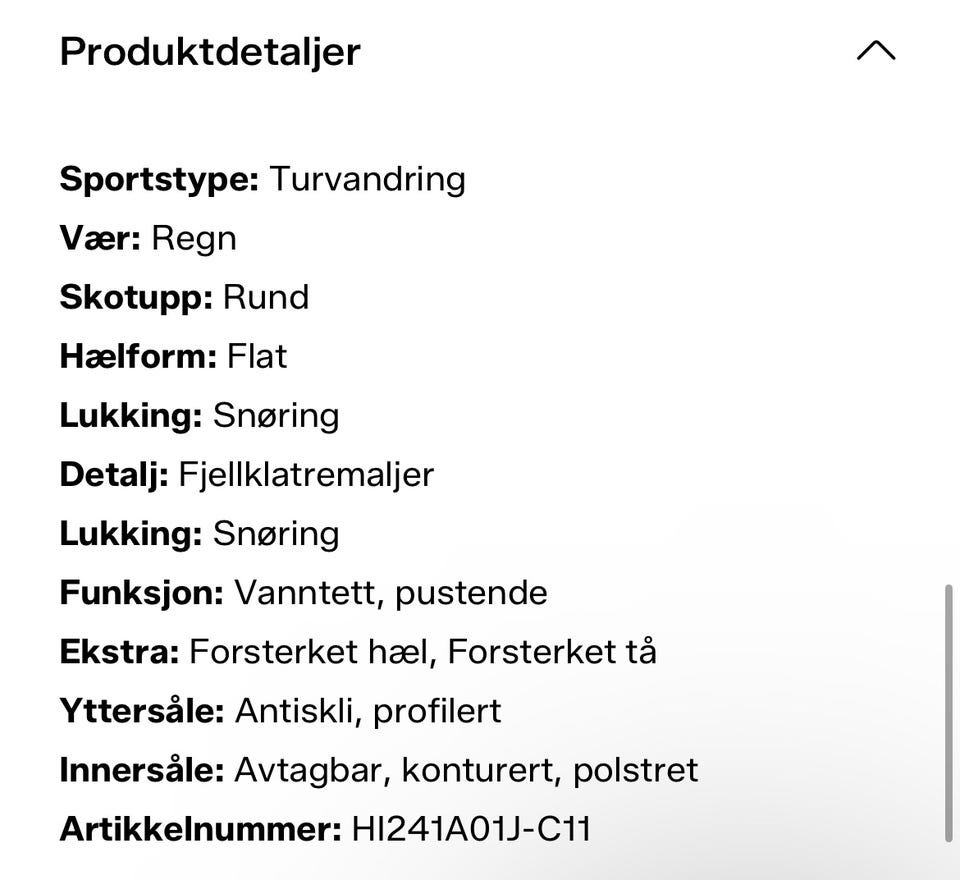Image resolution: width=960 pixels, height=880 pixels.
Task: Click the Innersåle: Avtagbar line
Action: 379,770
